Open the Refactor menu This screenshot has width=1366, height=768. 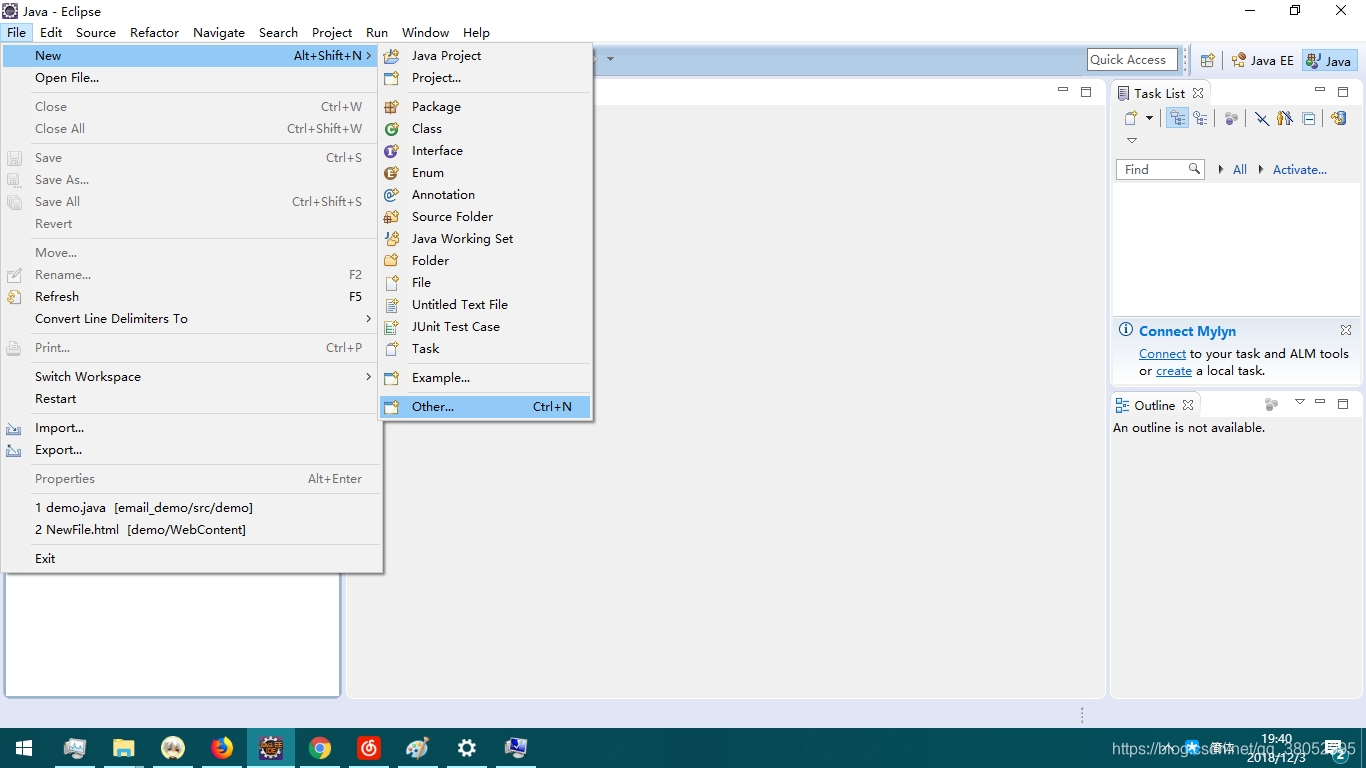click(154, 32)
